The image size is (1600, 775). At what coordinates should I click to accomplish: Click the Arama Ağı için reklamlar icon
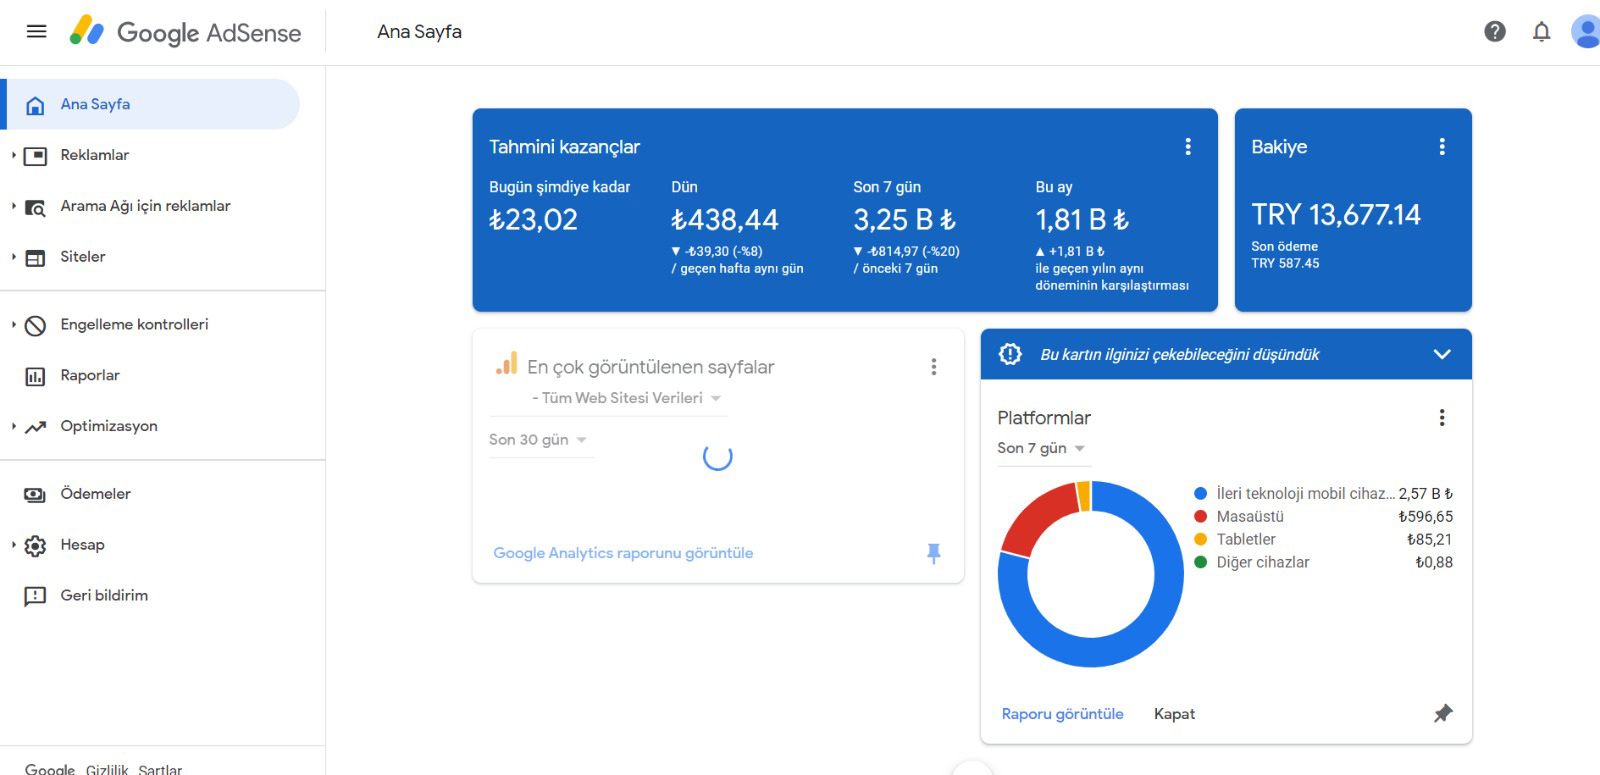(35, 207)
